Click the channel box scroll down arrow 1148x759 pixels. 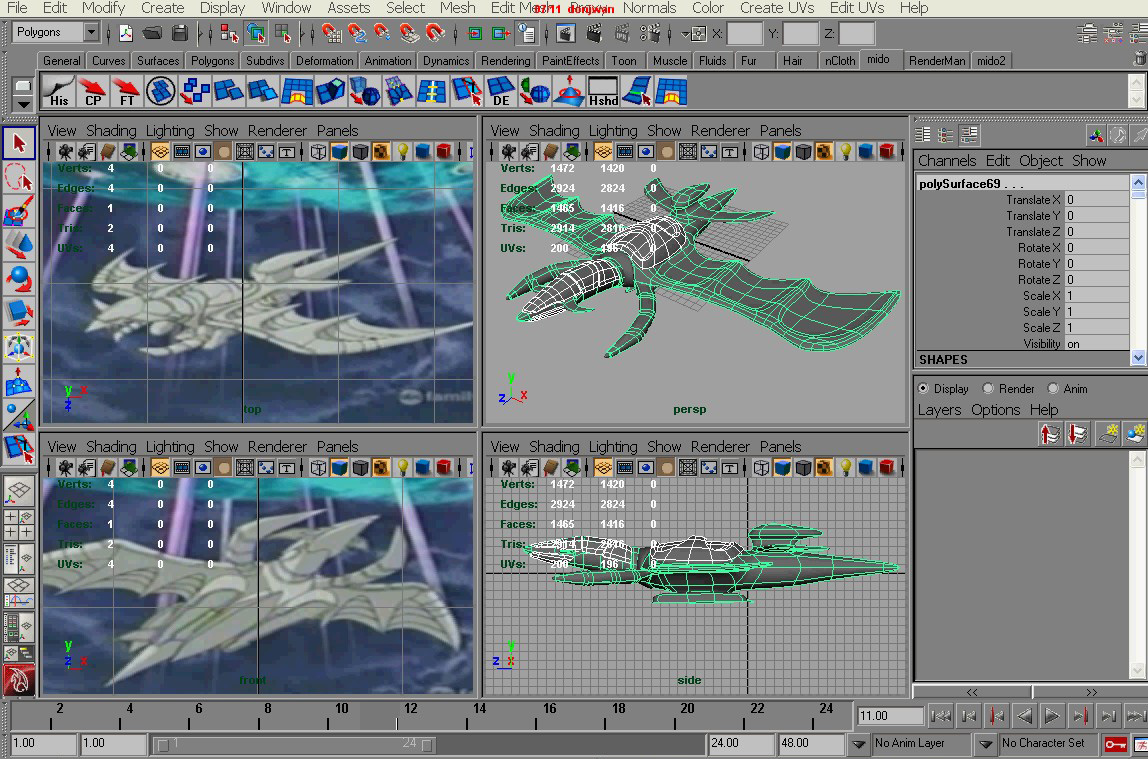(x=1138, y=358)
